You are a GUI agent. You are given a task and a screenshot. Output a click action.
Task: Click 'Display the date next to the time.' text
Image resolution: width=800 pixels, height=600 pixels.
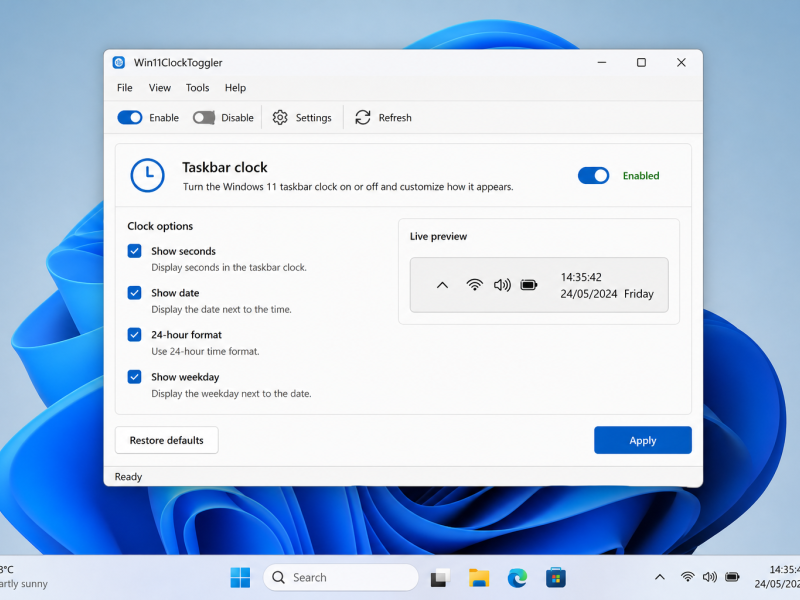pos(221,309)
